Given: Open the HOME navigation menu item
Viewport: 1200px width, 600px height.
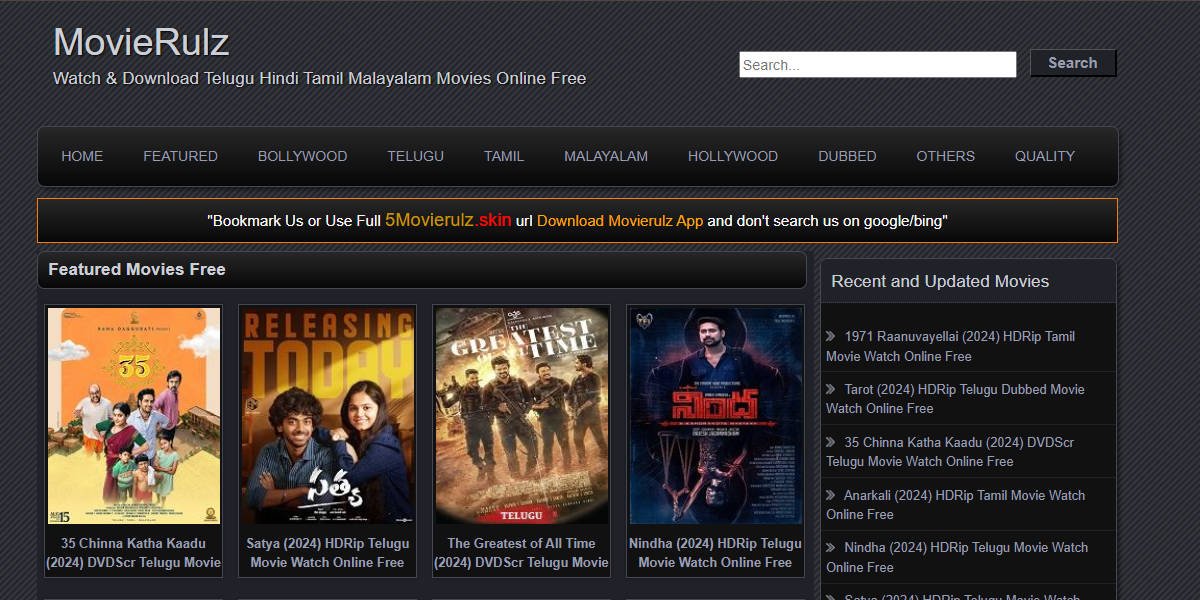Looking at the screenshot, I should pos(81,156).
